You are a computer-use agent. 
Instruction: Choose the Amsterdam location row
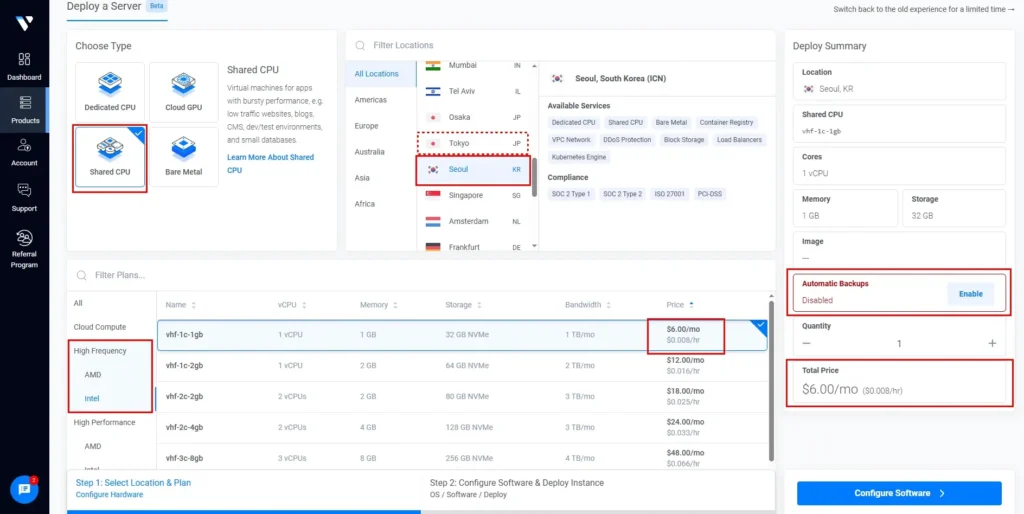click(x=475, y=221)
